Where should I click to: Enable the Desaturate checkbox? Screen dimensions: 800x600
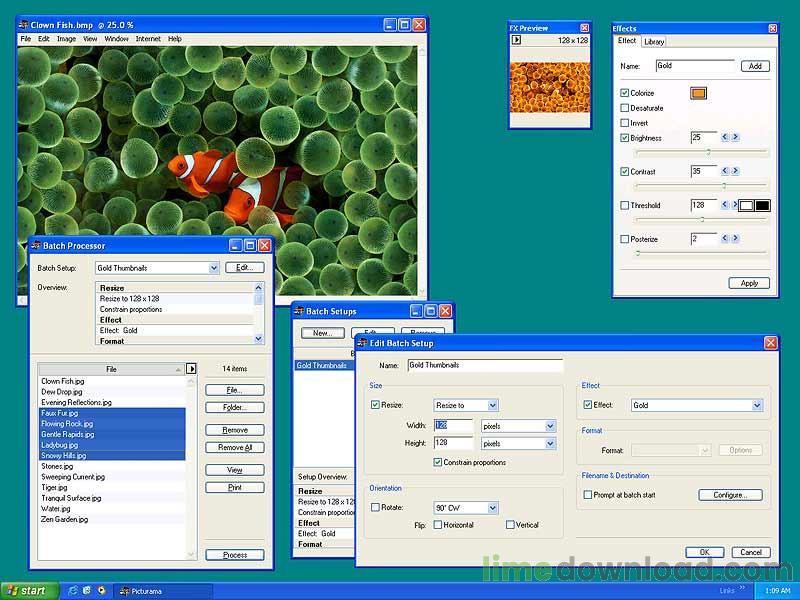click(625, 108)
